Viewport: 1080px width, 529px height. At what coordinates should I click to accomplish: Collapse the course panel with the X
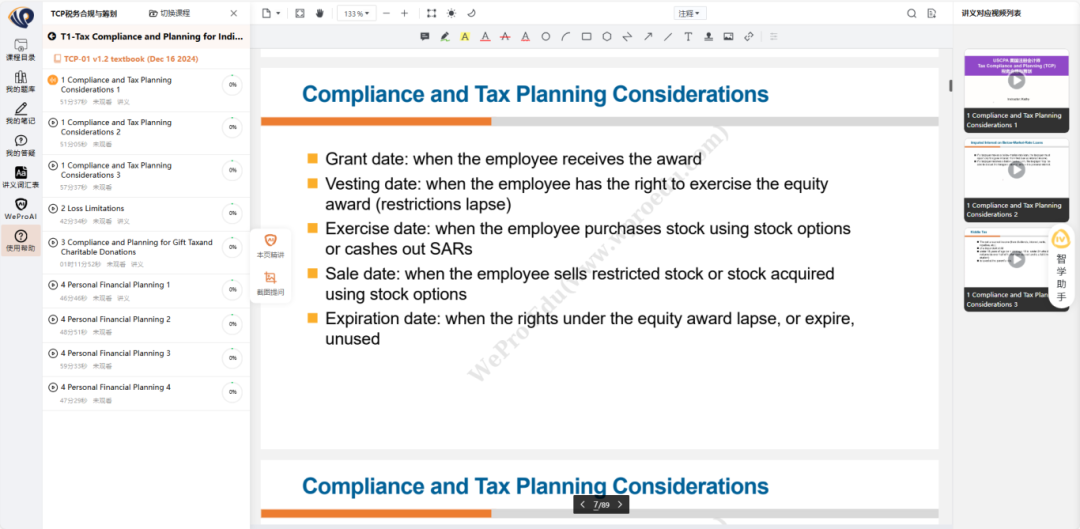tap(234, 13)
